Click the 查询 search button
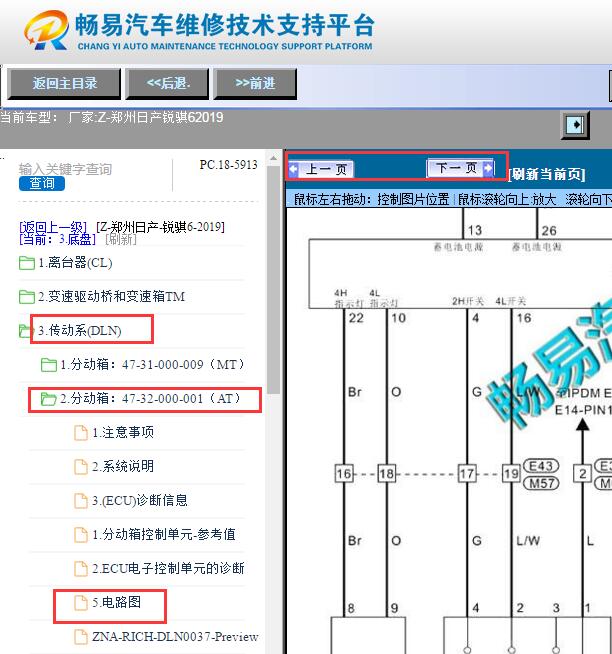This screenshot has width=612, height=654. click(x=42, y=184)
